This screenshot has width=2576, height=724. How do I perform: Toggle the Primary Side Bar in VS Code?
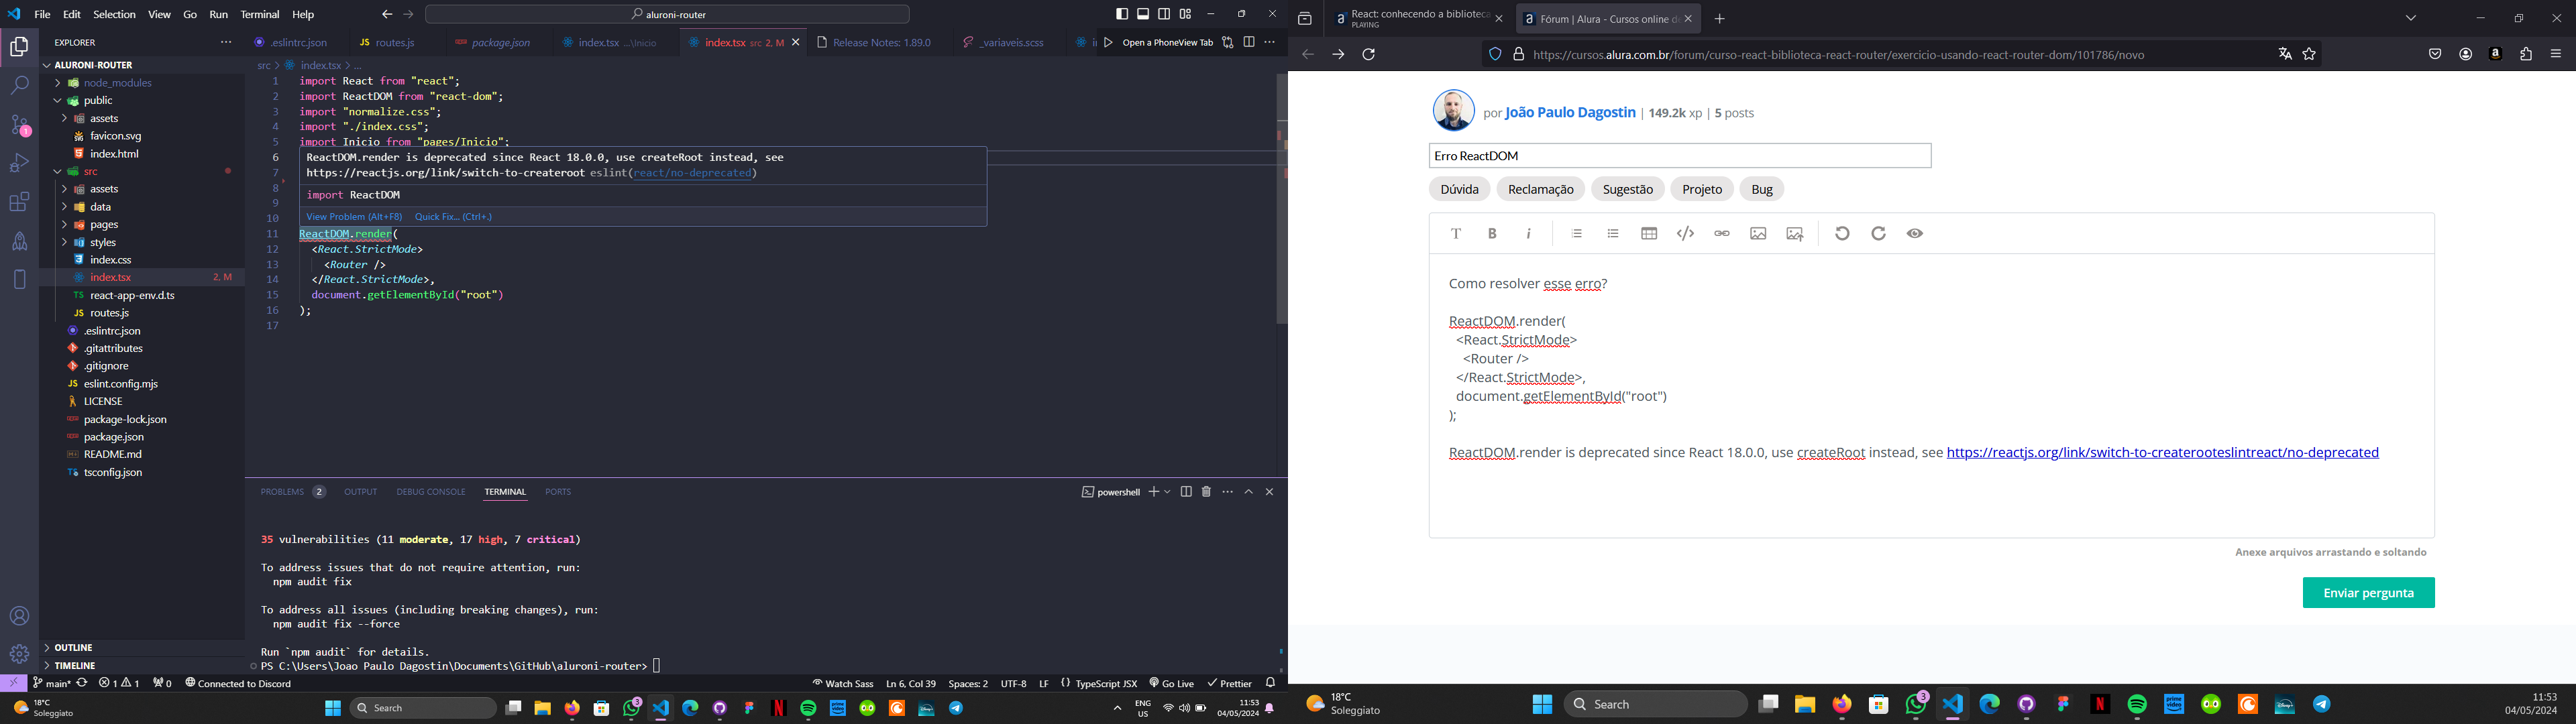1122,14
